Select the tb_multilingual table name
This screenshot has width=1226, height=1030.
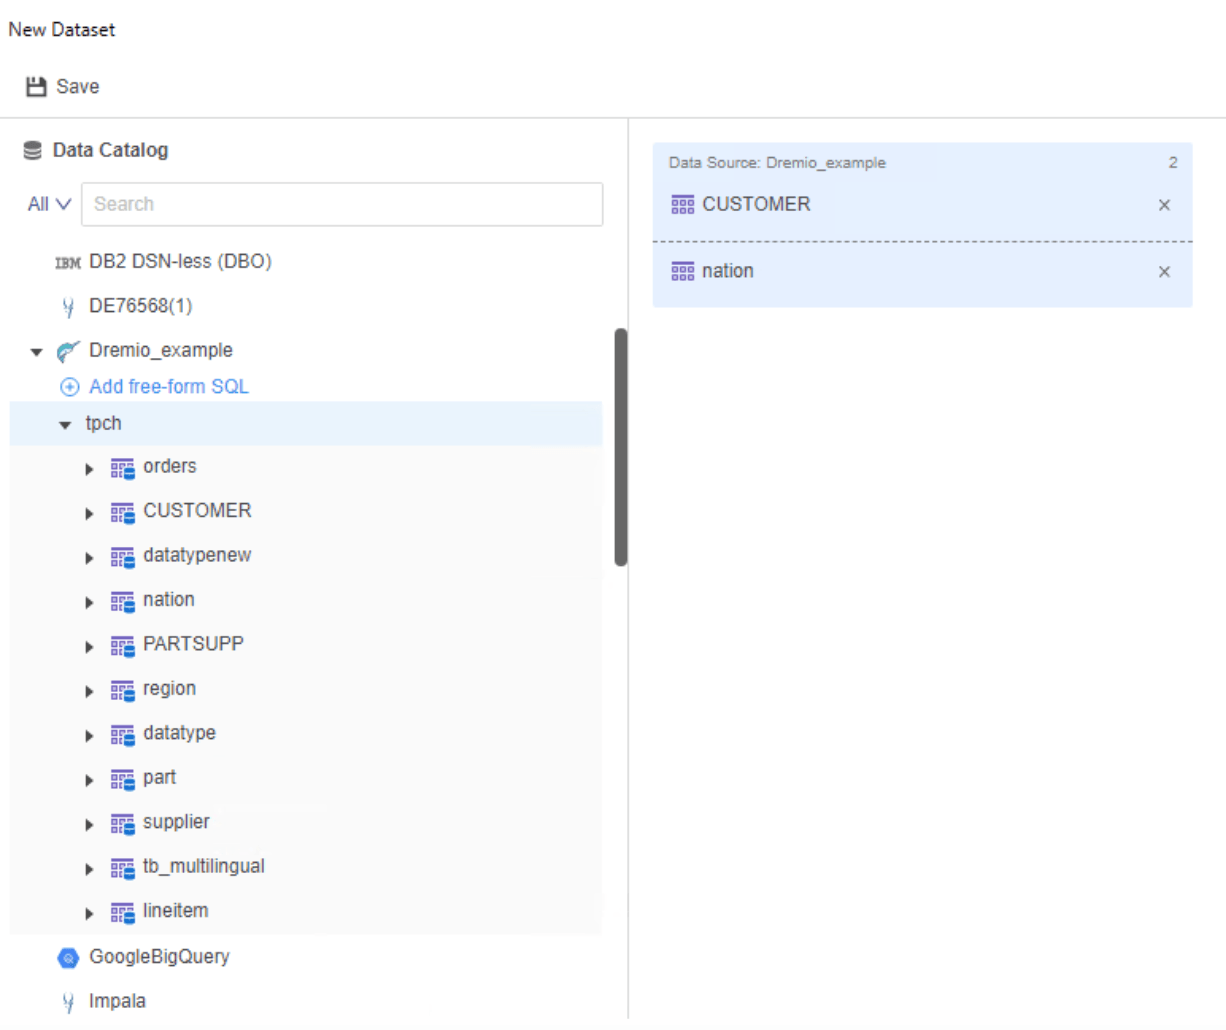pos(204,867)
